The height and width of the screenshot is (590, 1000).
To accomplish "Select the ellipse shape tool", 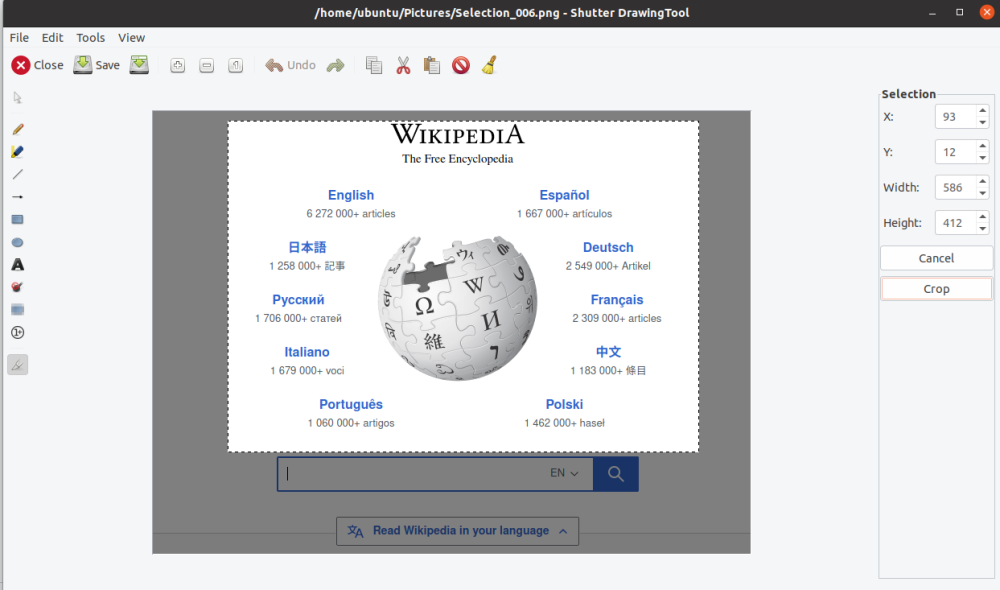I will (x=17, y=242).
